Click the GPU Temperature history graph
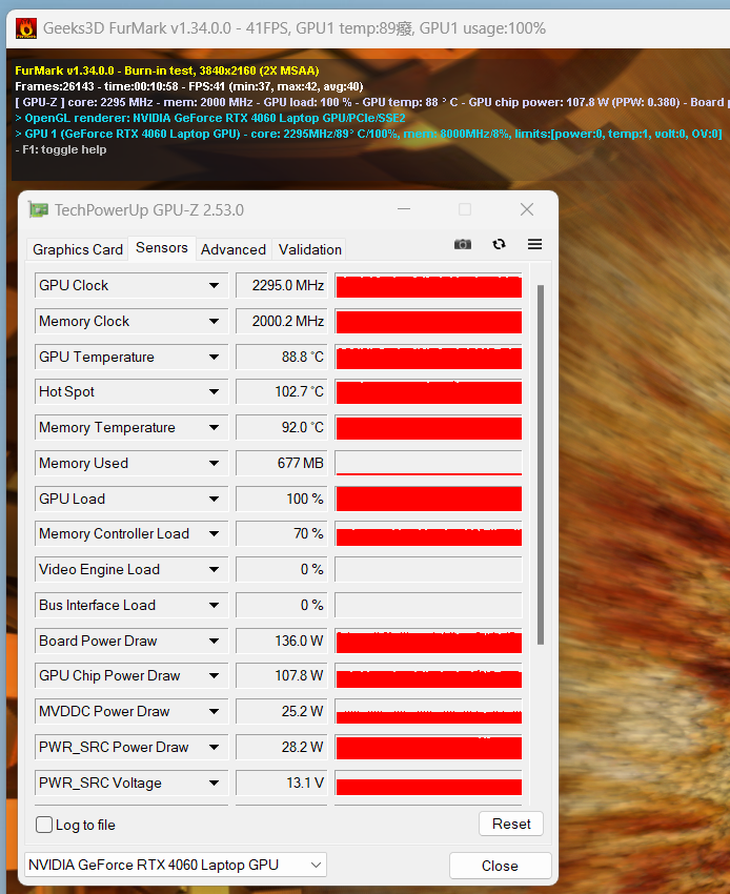 click(428, 357)
